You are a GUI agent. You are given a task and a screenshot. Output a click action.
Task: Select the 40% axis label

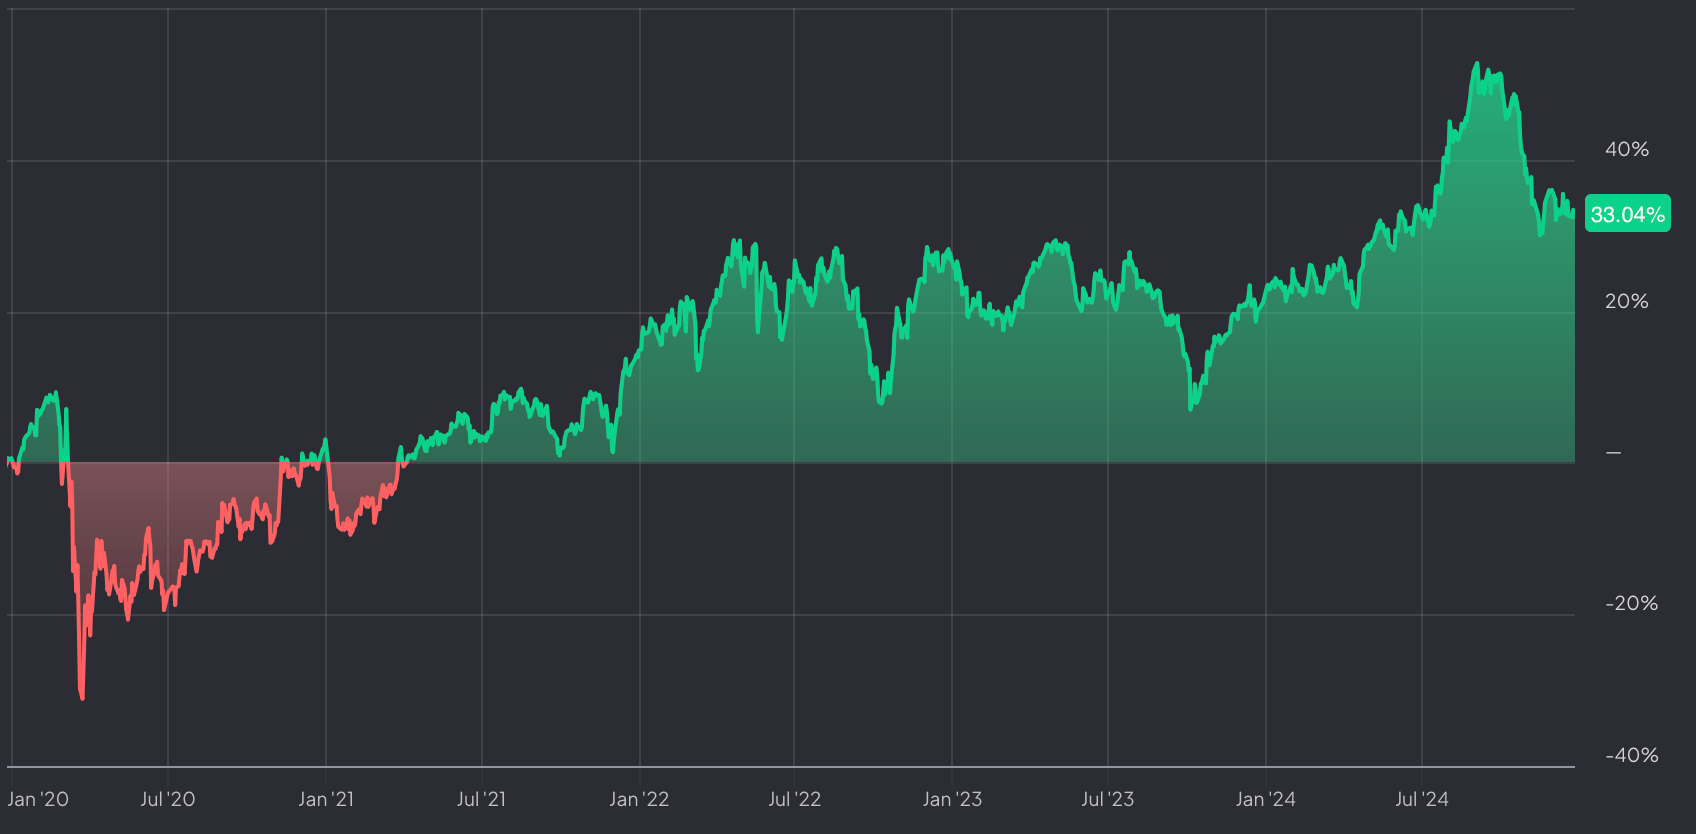[1627, 149]
